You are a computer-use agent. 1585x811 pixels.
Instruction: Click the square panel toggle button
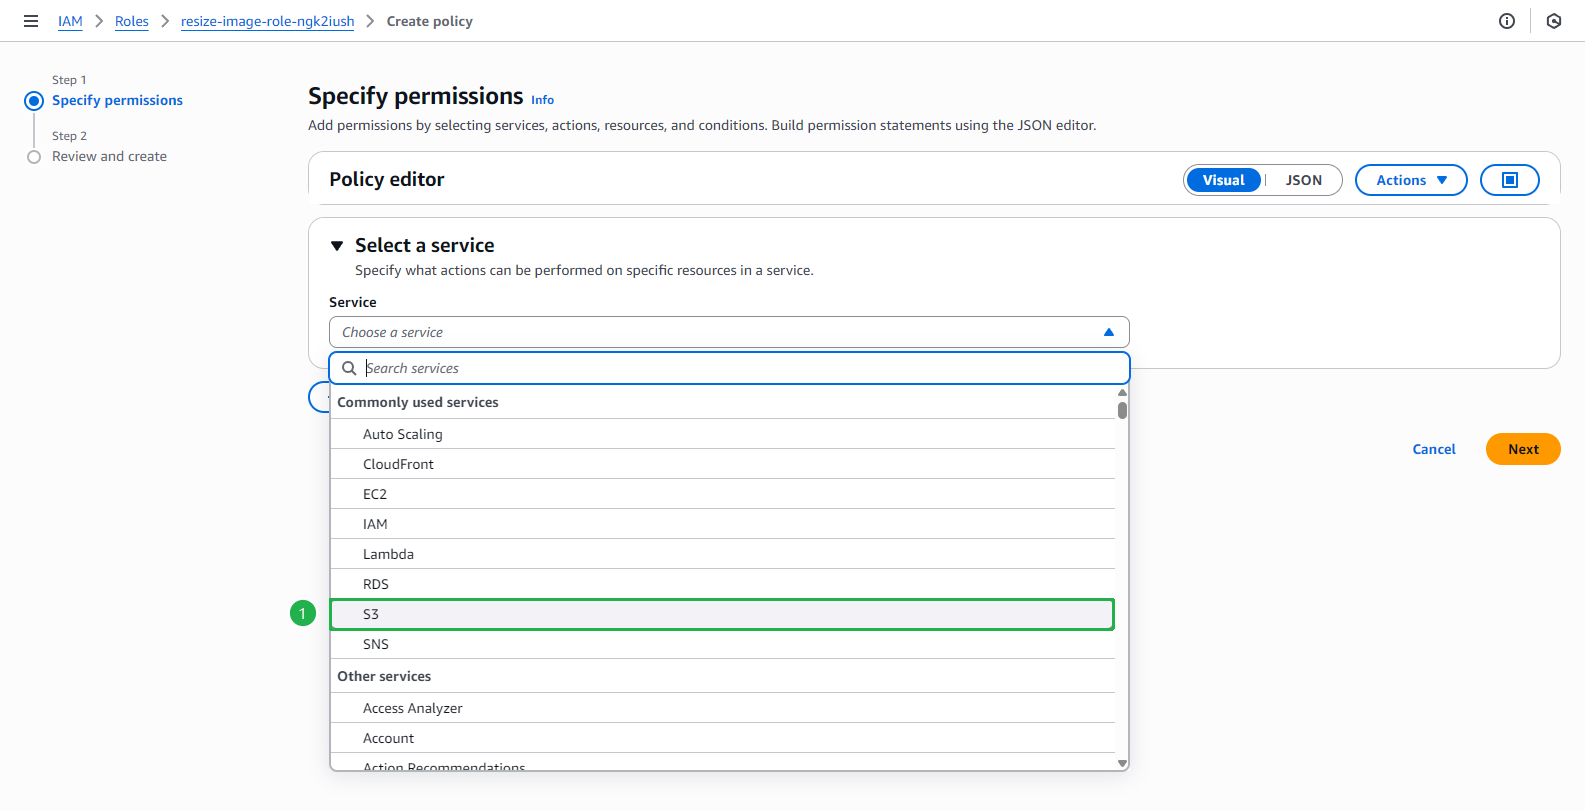point(1510,180)
